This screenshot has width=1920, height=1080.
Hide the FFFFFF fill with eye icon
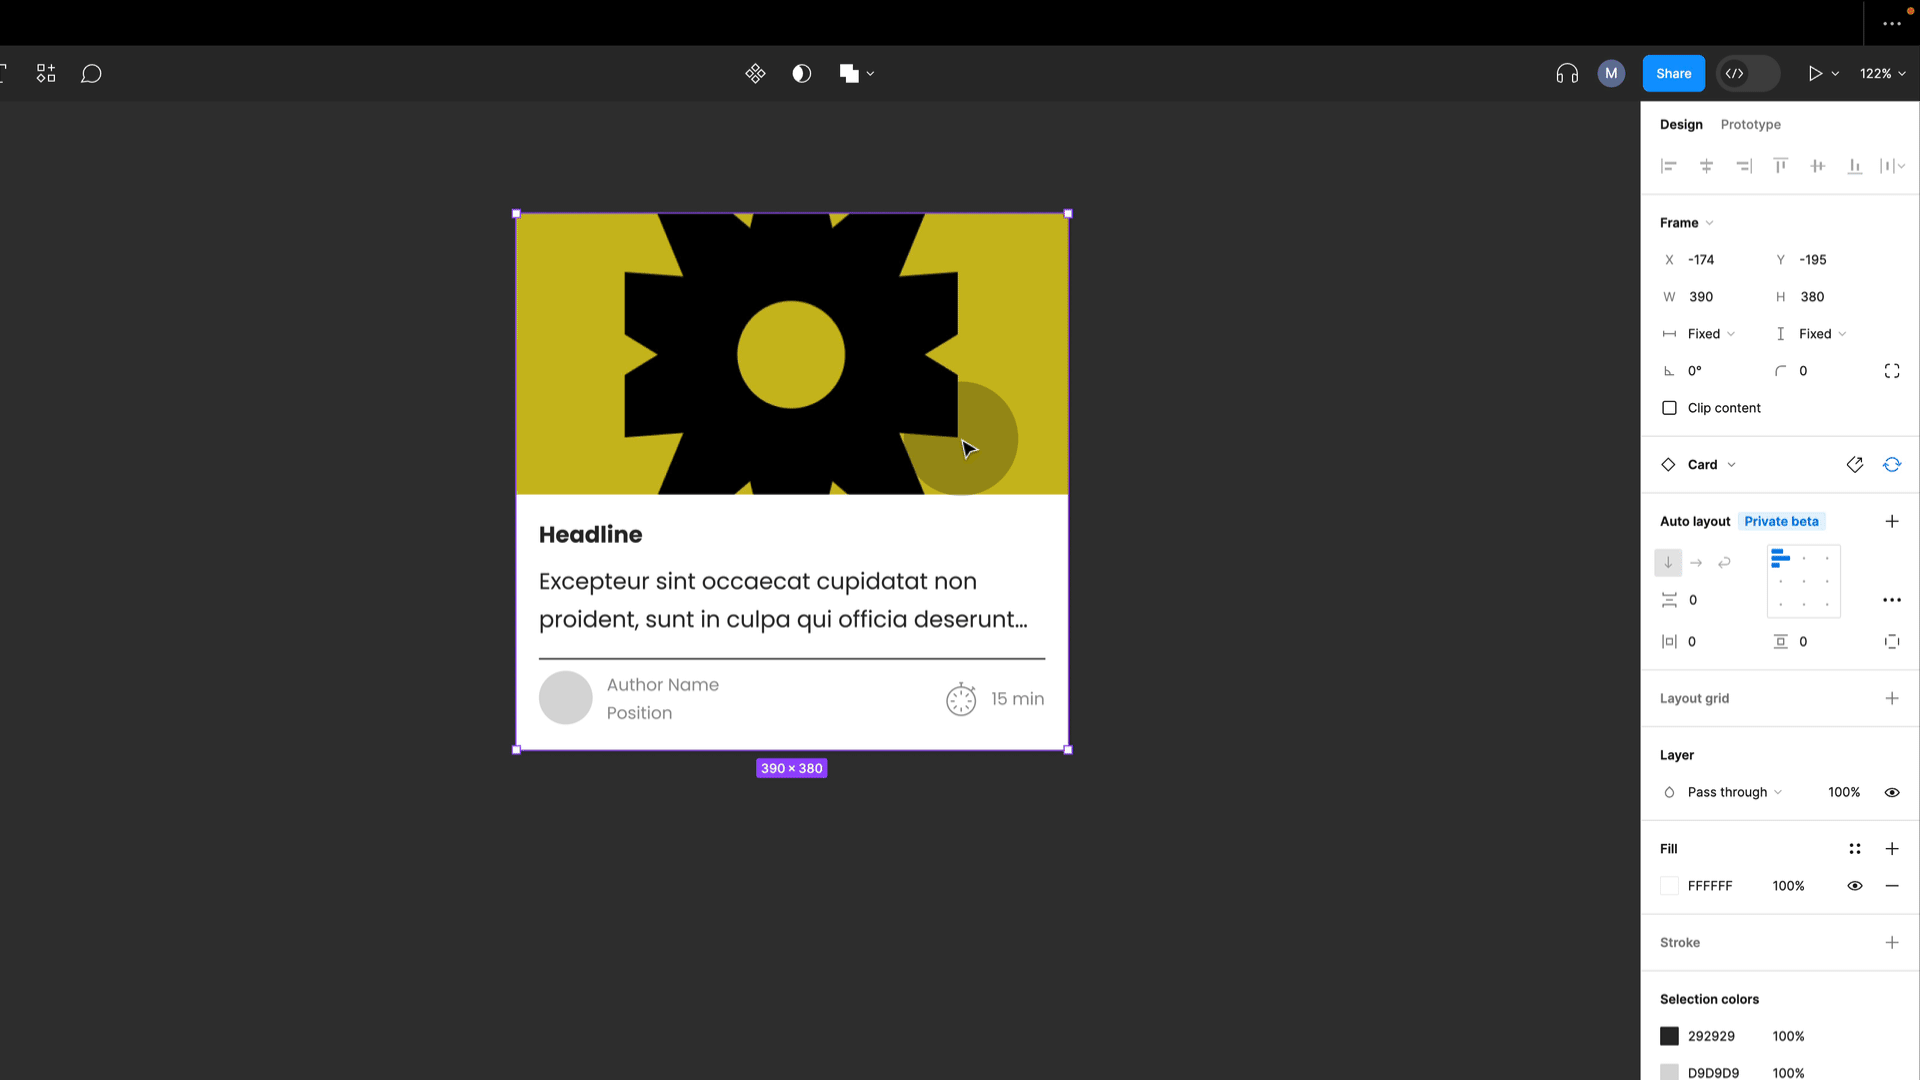tap(1854, 886)
